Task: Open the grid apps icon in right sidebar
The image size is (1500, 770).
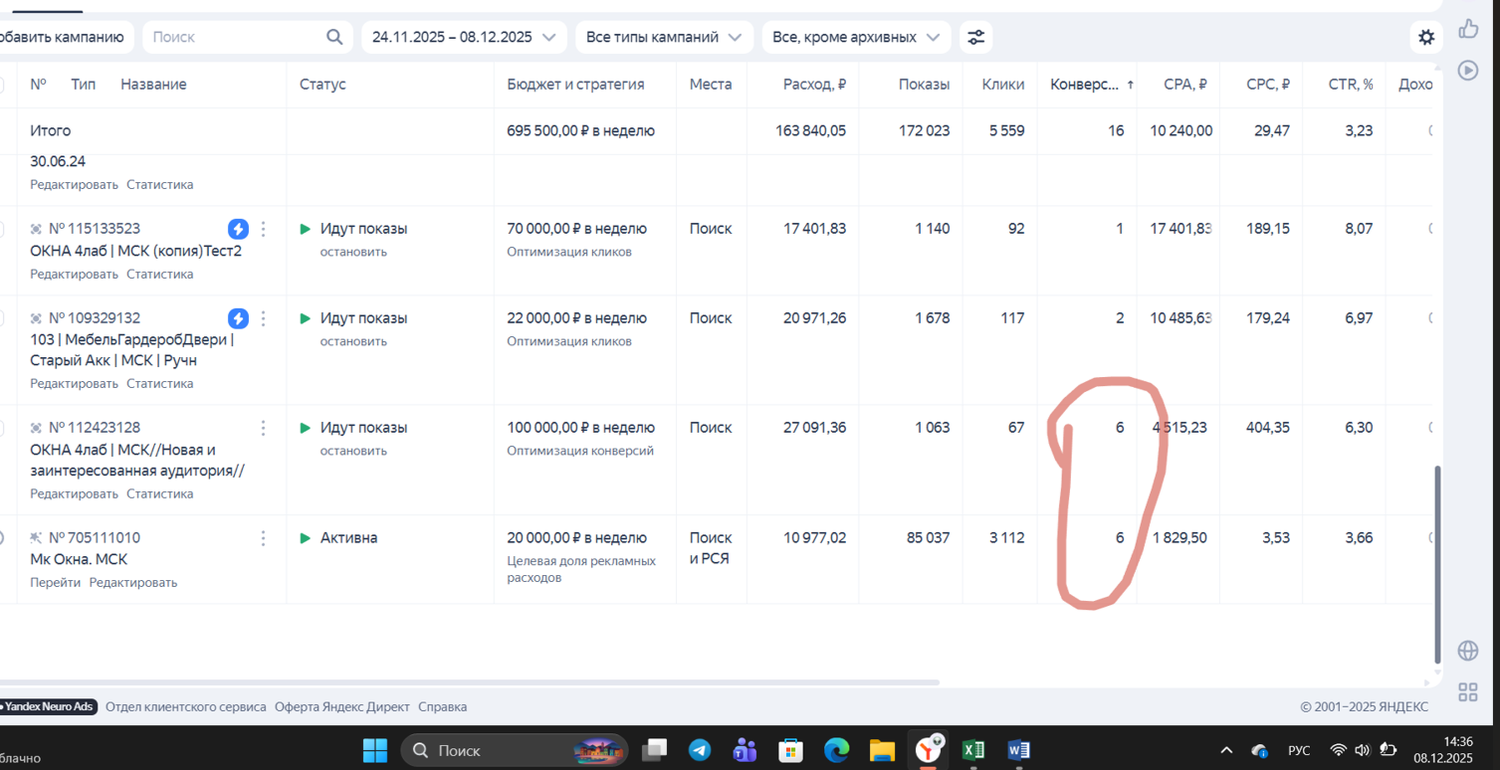Action: pos(1468,692)
